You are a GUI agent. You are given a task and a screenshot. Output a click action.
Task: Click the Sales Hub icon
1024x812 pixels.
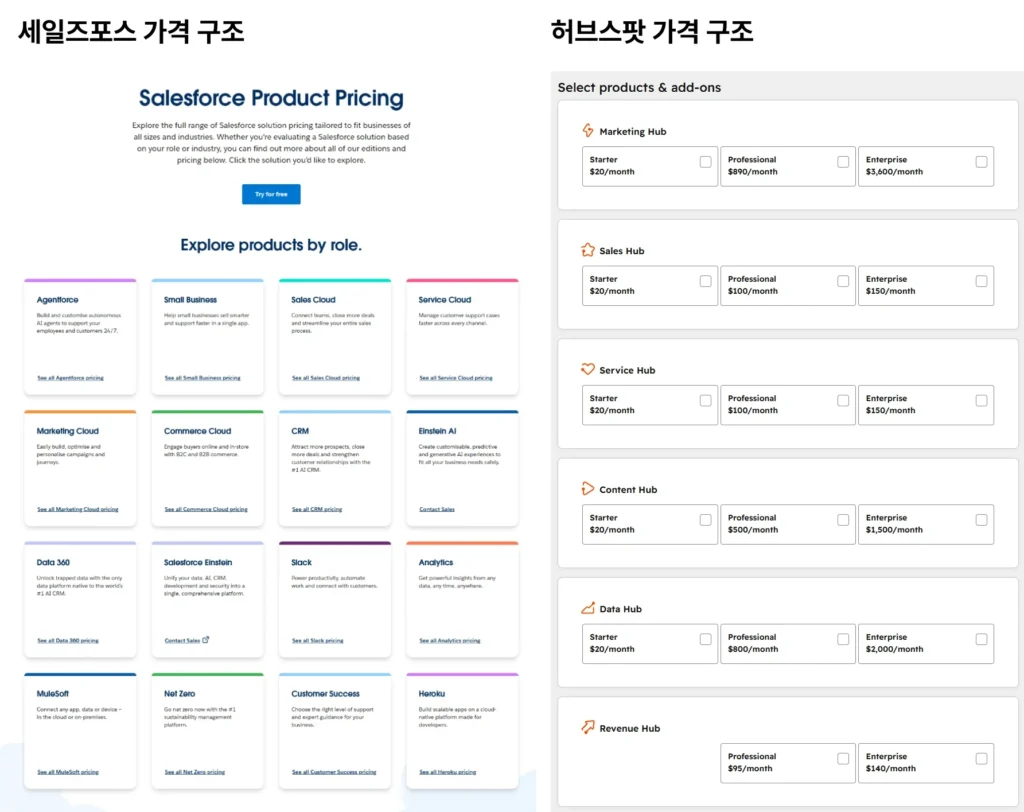[588, 250]
